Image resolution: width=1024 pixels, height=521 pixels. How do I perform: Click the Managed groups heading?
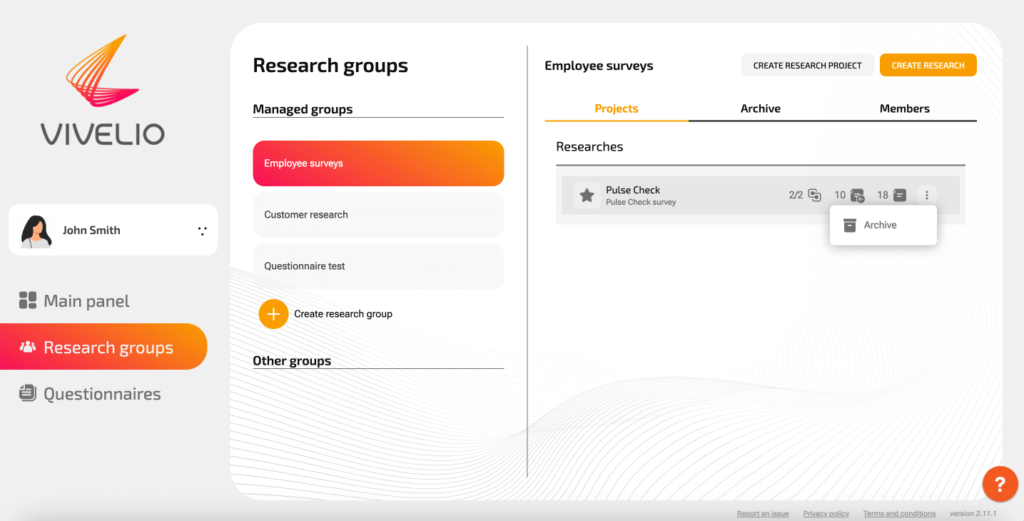302,109
